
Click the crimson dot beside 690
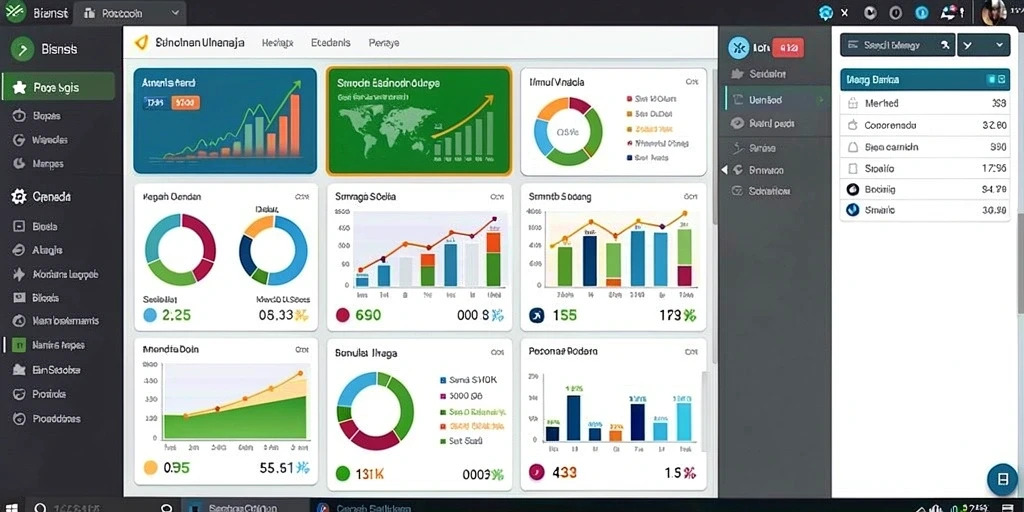(343, 315)
